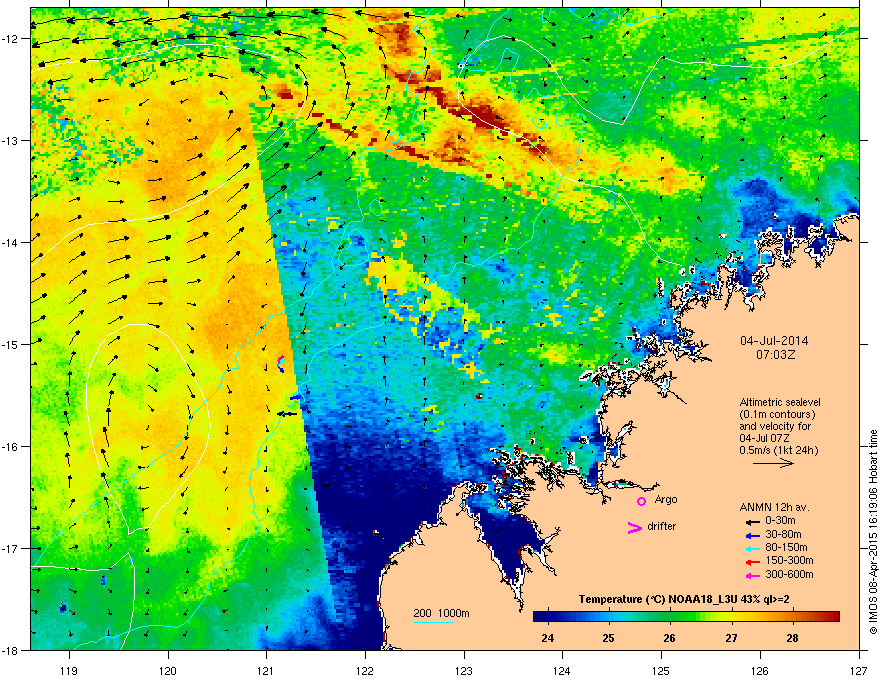Click the red 150-300m legend arrow

point(752,562)
